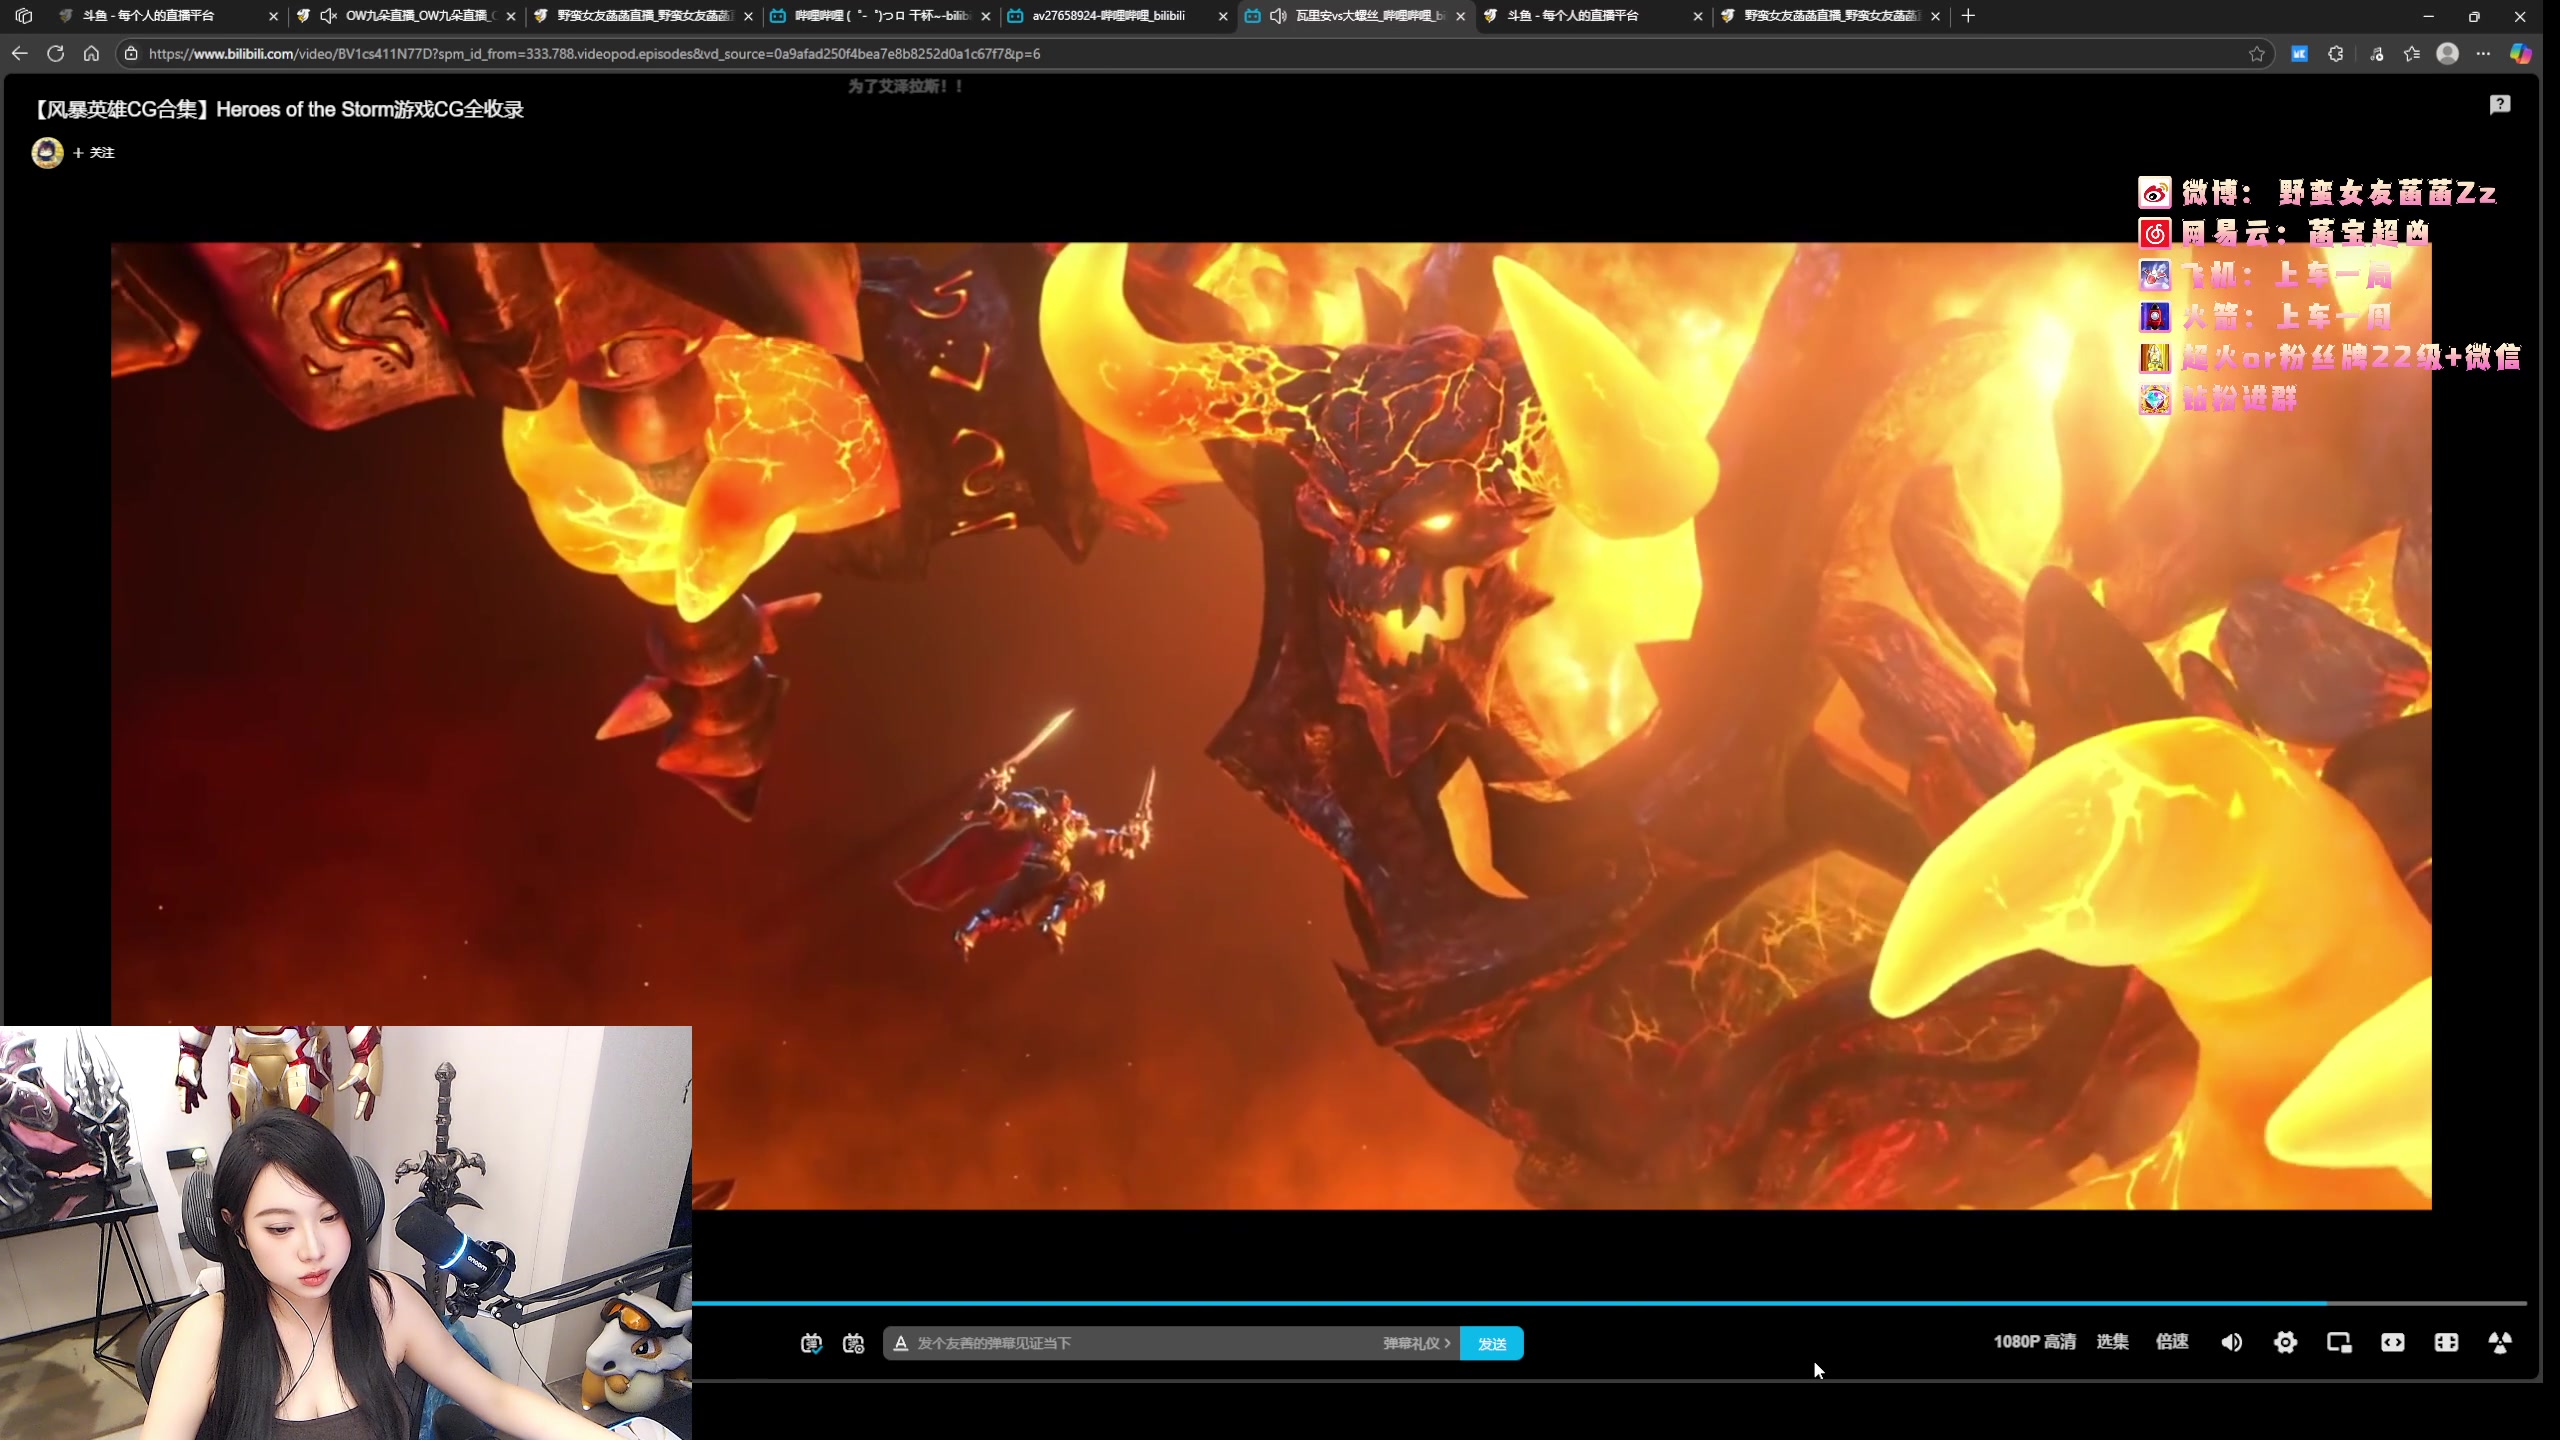Open the Extensions puzzle icon

[2336, 54]
